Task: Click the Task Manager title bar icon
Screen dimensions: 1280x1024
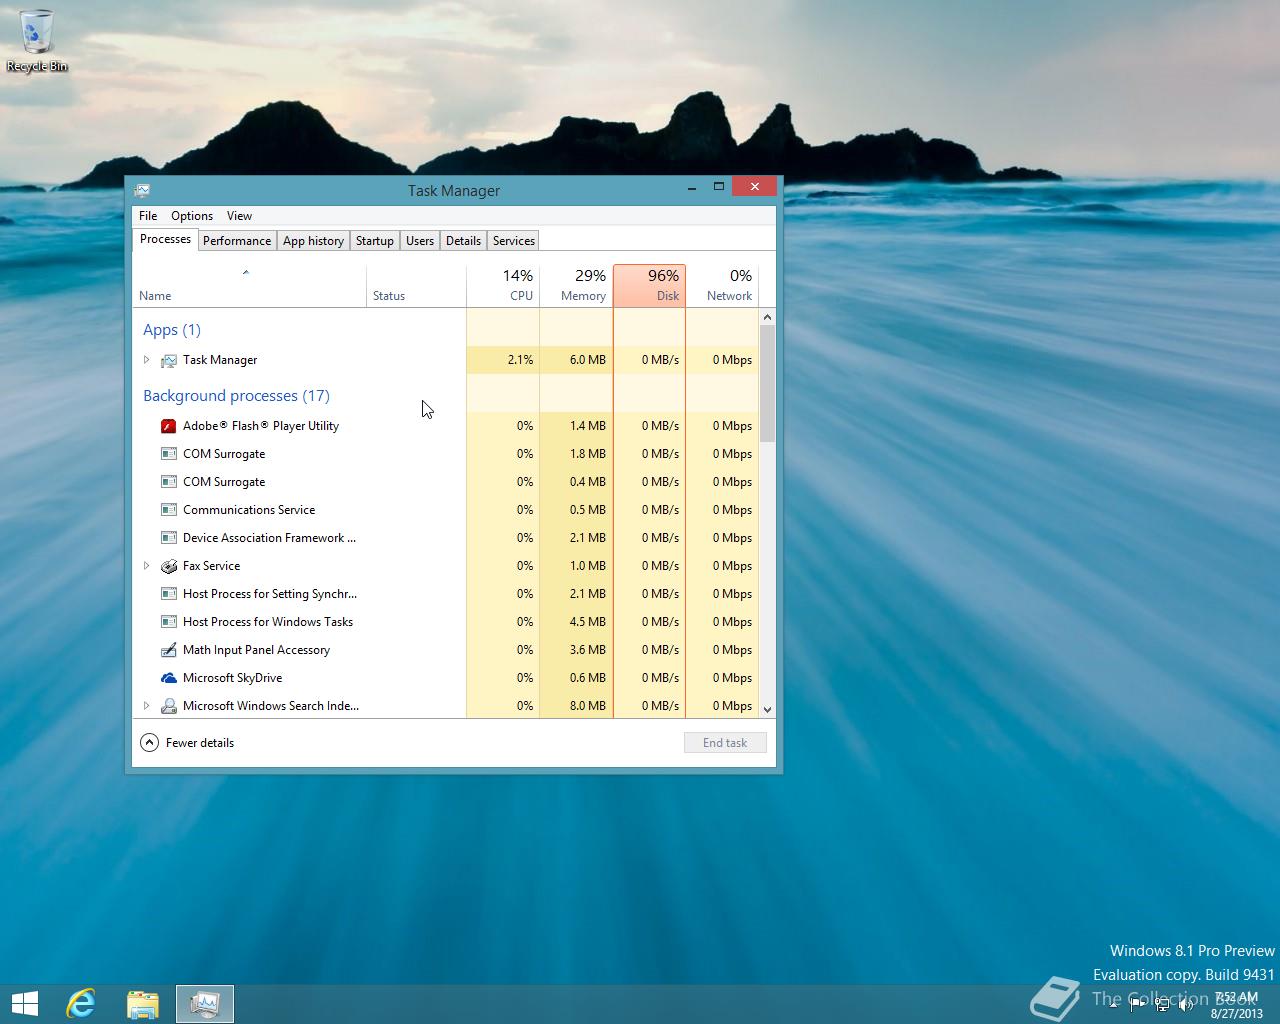Action: [x=142, y=190]
